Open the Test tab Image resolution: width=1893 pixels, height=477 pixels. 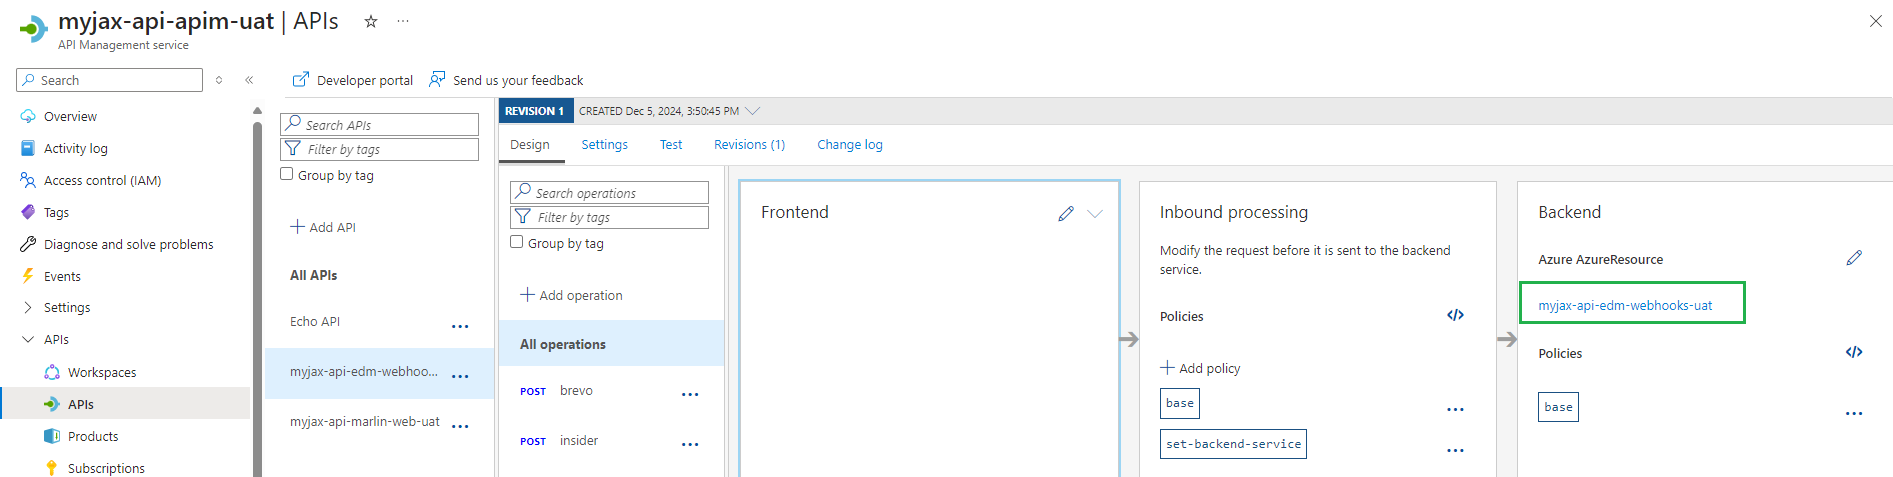pyautogui.click(x=671, y=144)
